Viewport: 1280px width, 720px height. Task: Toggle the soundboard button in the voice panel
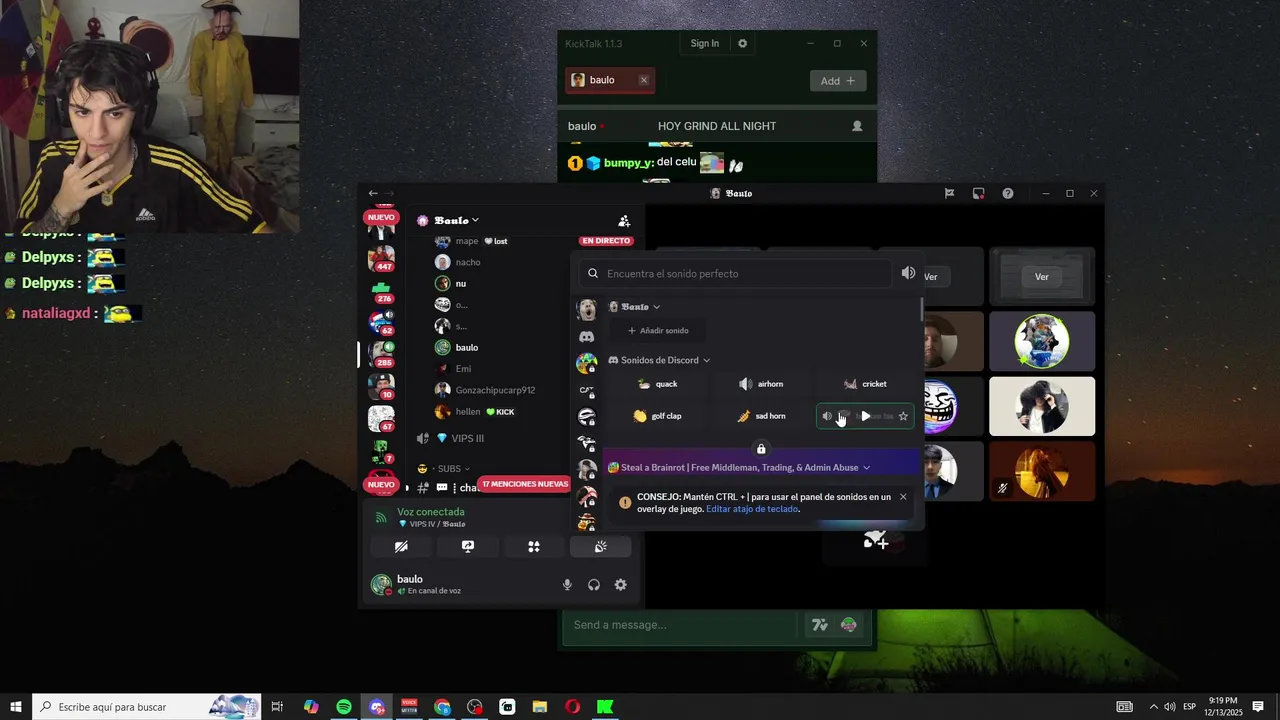601,546
